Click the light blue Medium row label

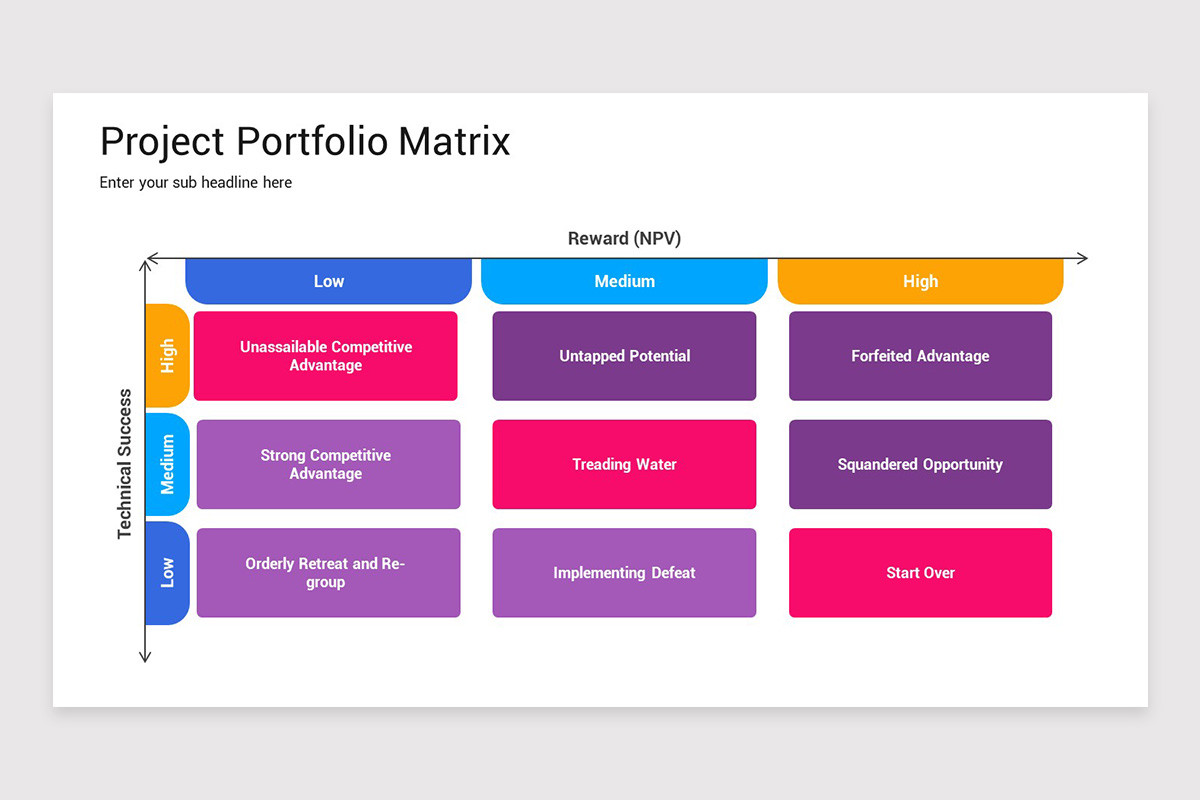[x=167, y=464]
